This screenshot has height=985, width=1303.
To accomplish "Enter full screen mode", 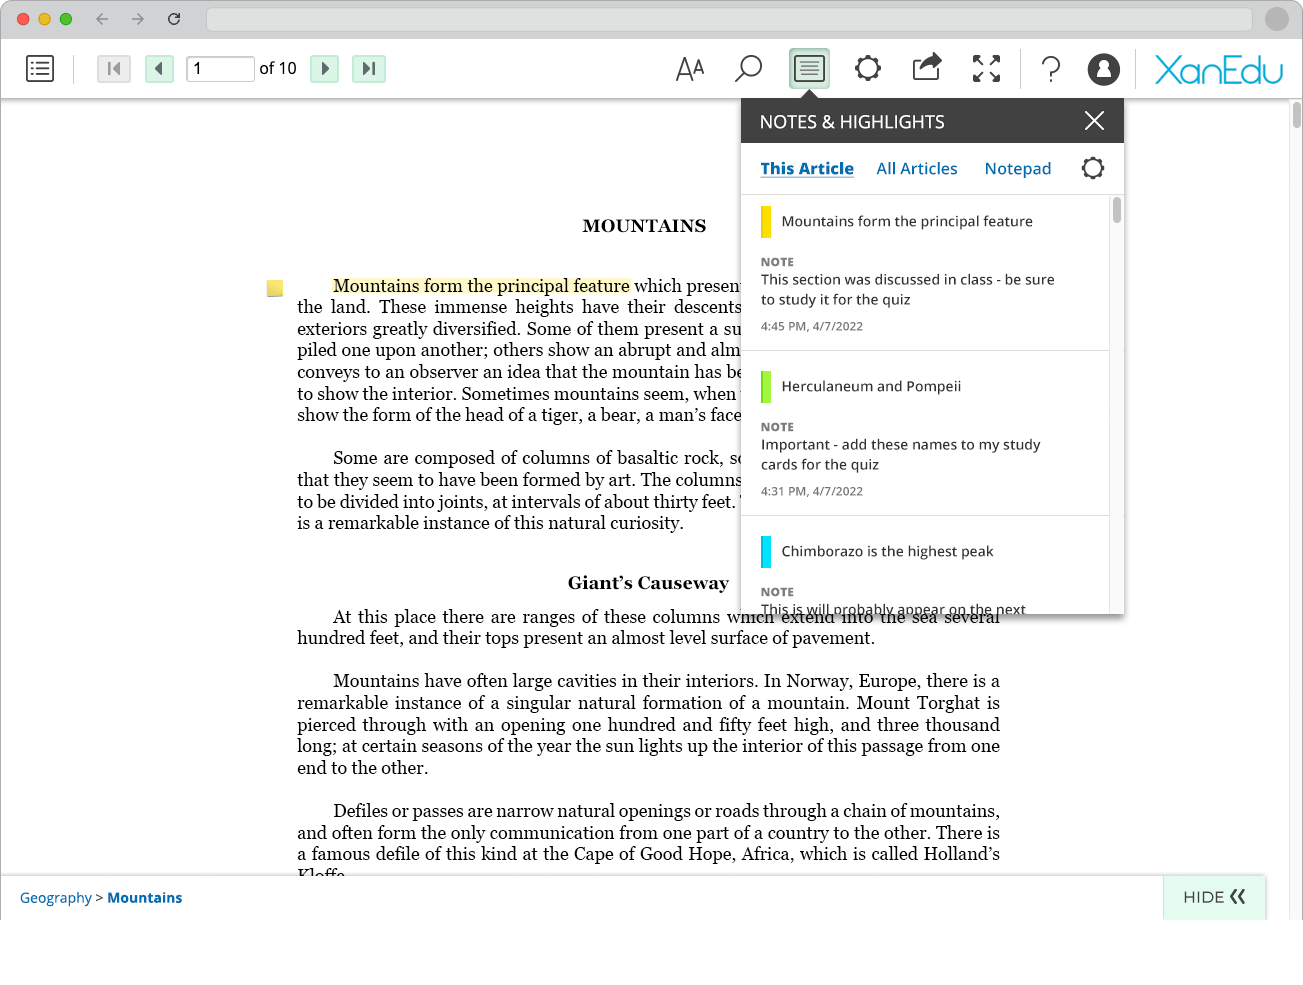I will click(986, 69).
